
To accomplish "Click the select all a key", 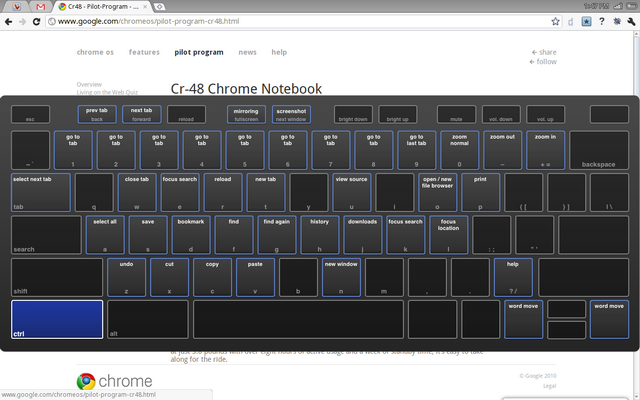I will pos(105,235).
